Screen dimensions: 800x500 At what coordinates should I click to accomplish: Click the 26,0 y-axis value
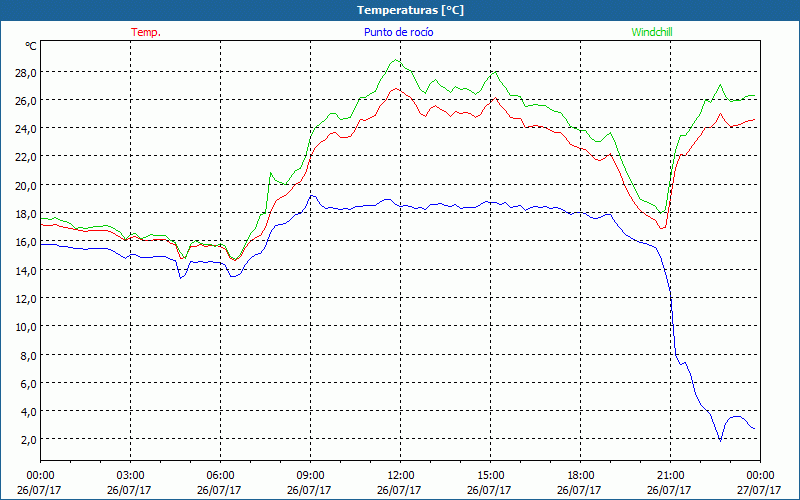pyautogui.click(x=25, y=101)
